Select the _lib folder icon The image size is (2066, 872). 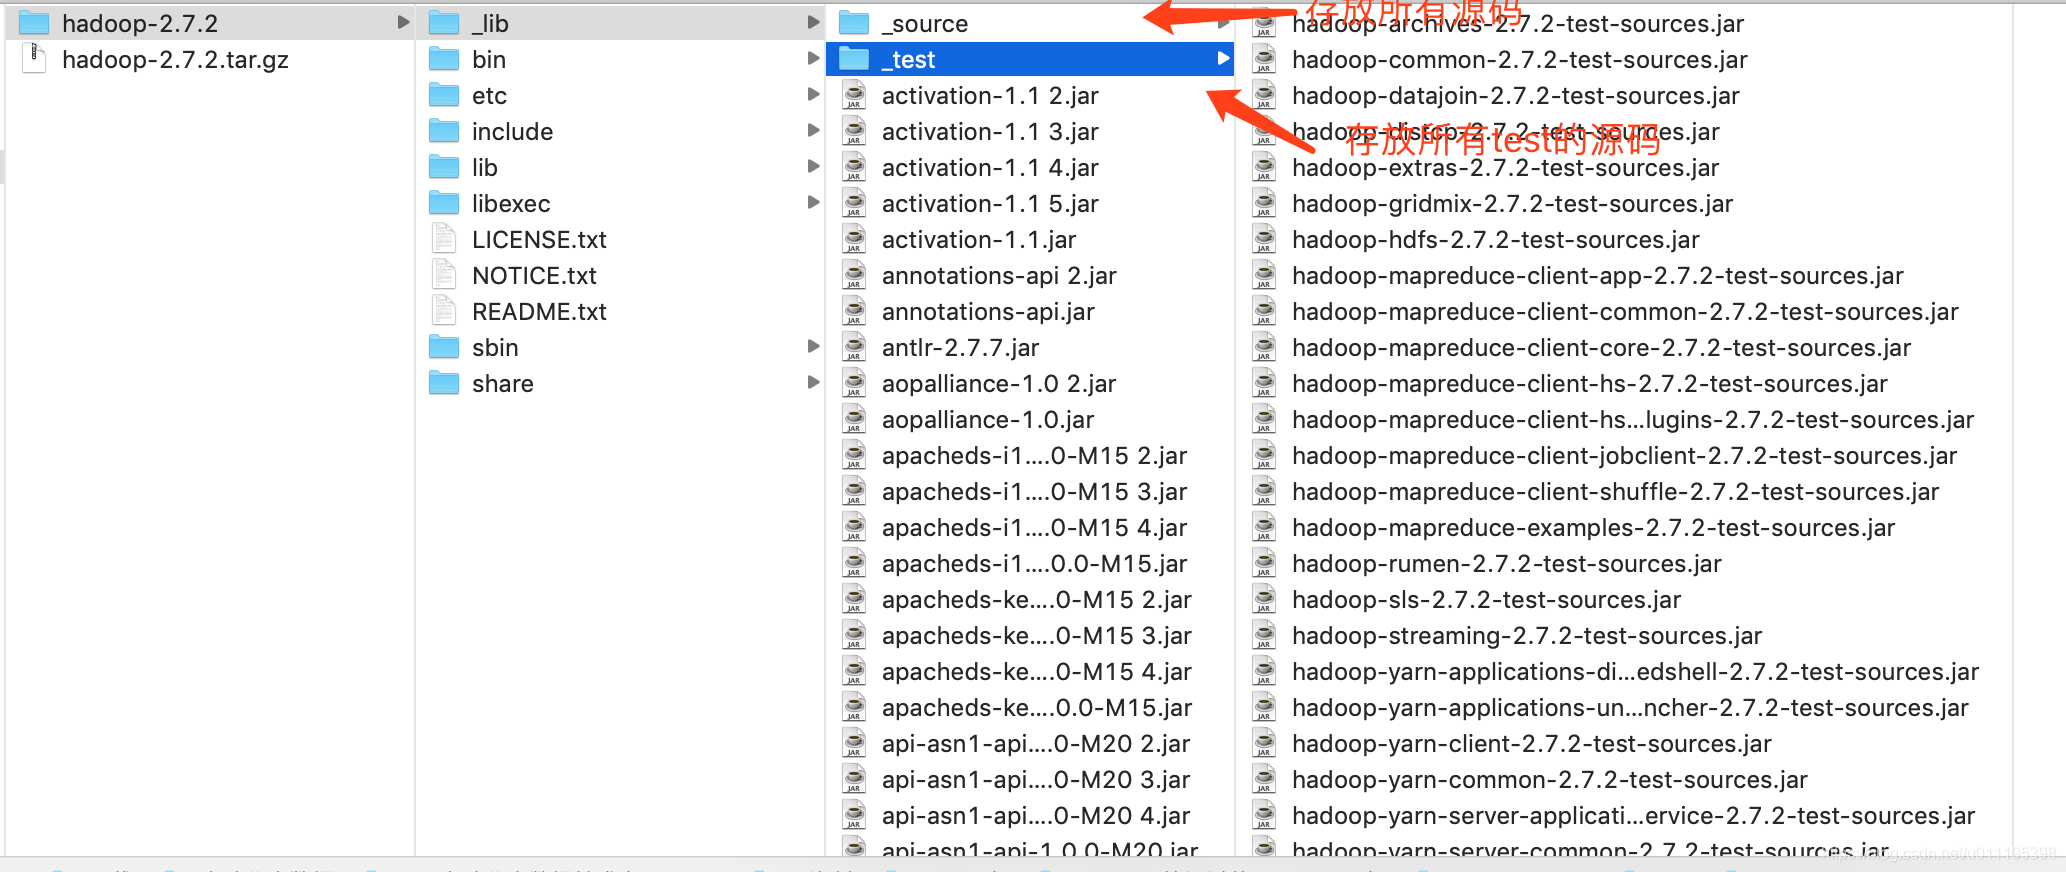(444, 23)
